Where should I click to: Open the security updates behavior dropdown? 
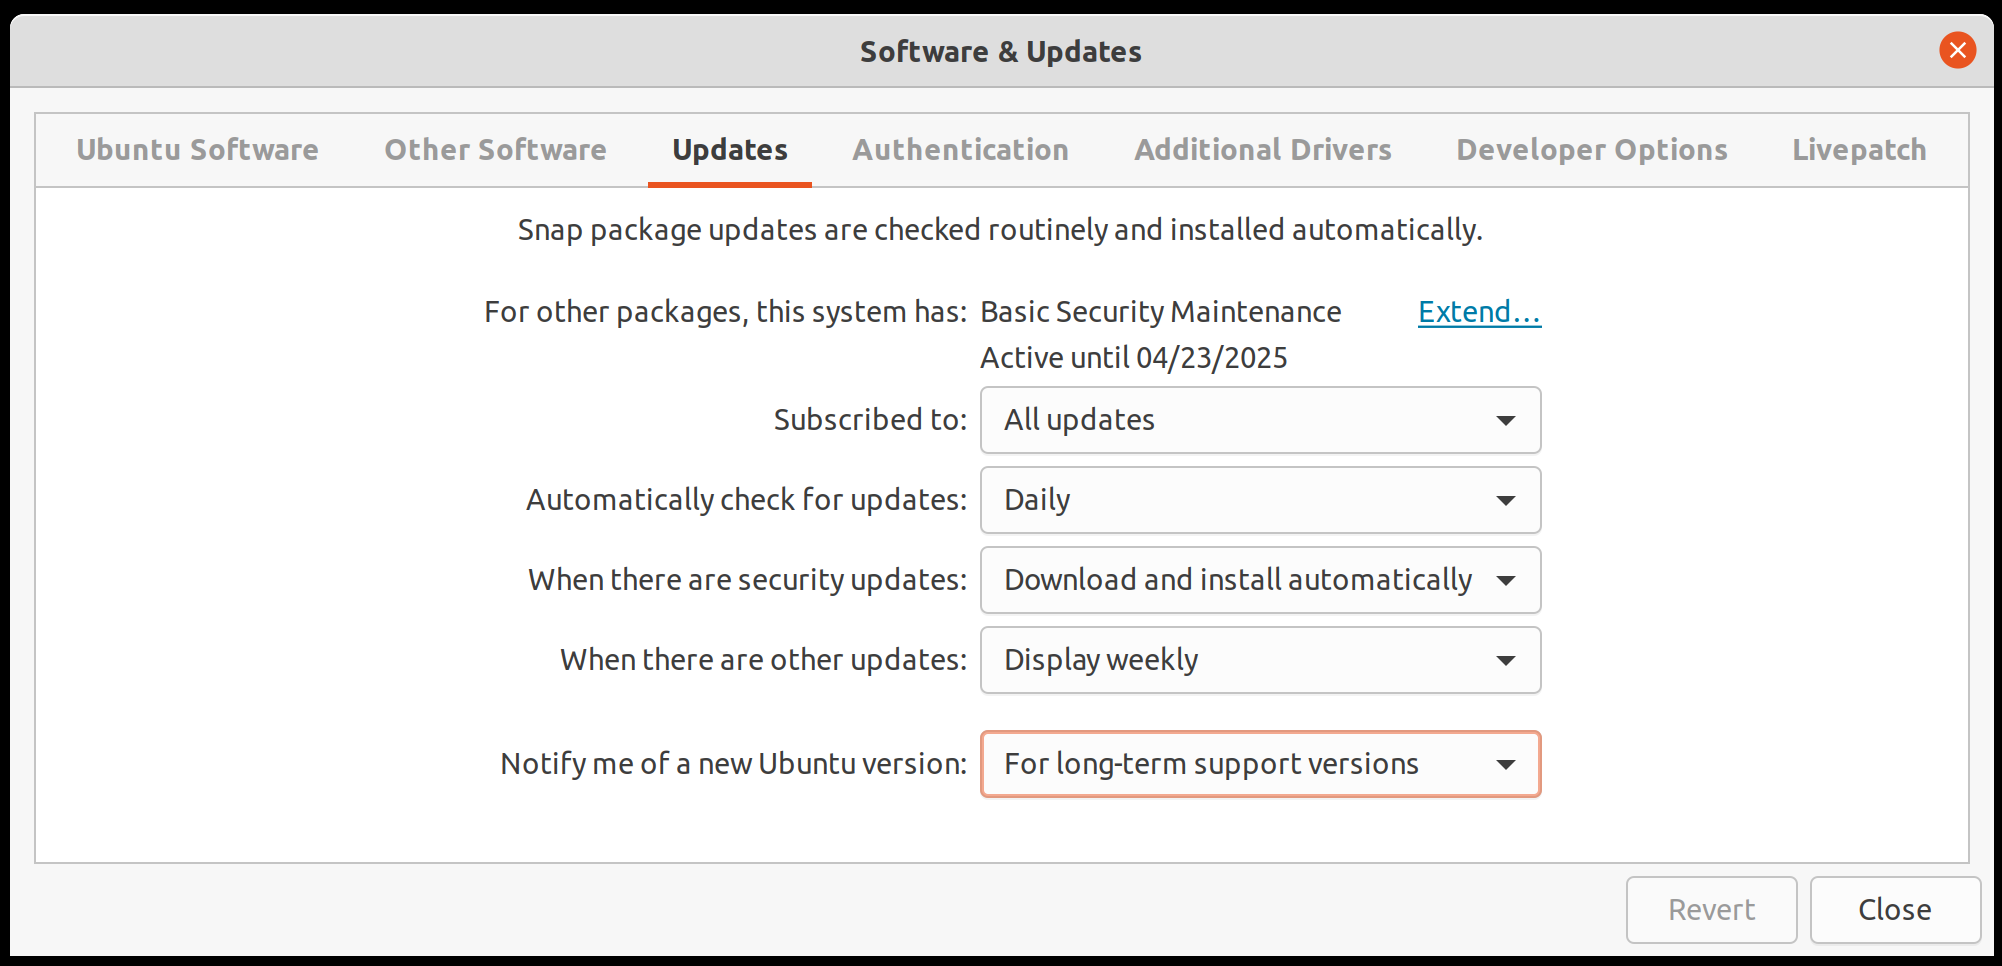coord(1260,580)
